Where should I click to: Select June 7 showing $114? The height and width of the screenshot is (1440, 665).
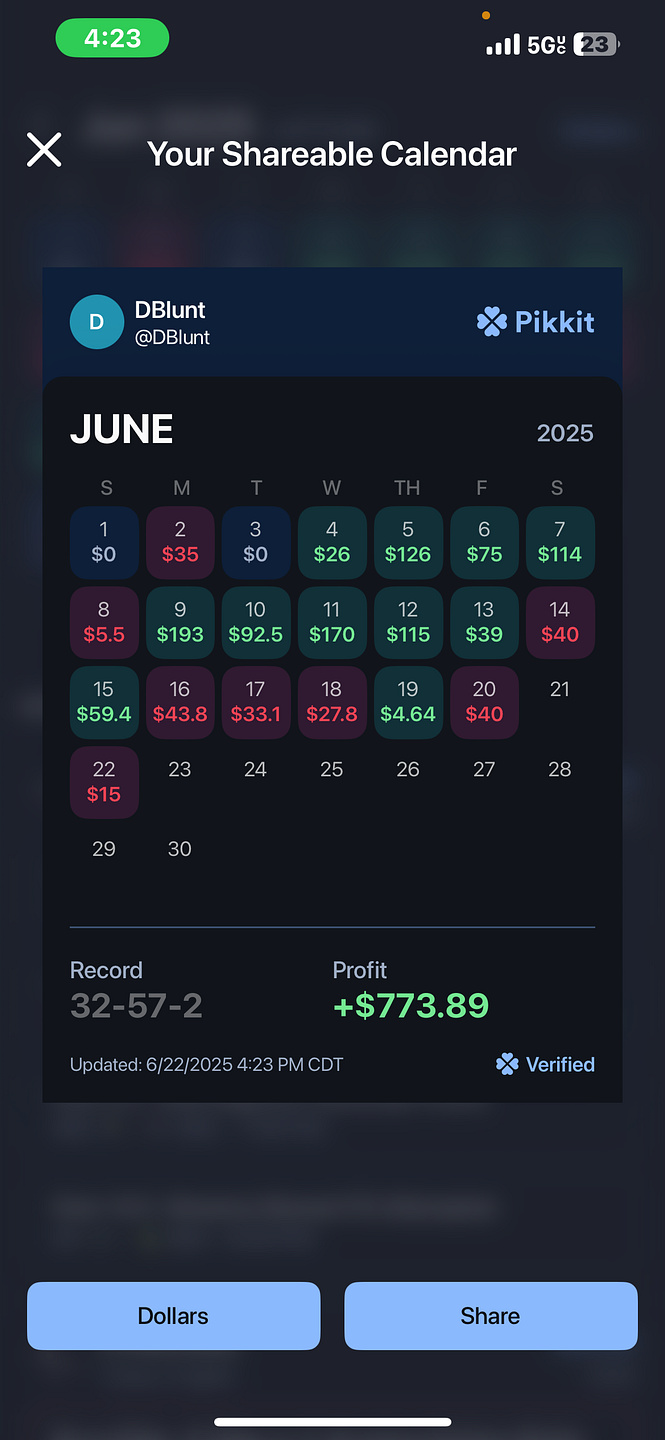[560, 542]
